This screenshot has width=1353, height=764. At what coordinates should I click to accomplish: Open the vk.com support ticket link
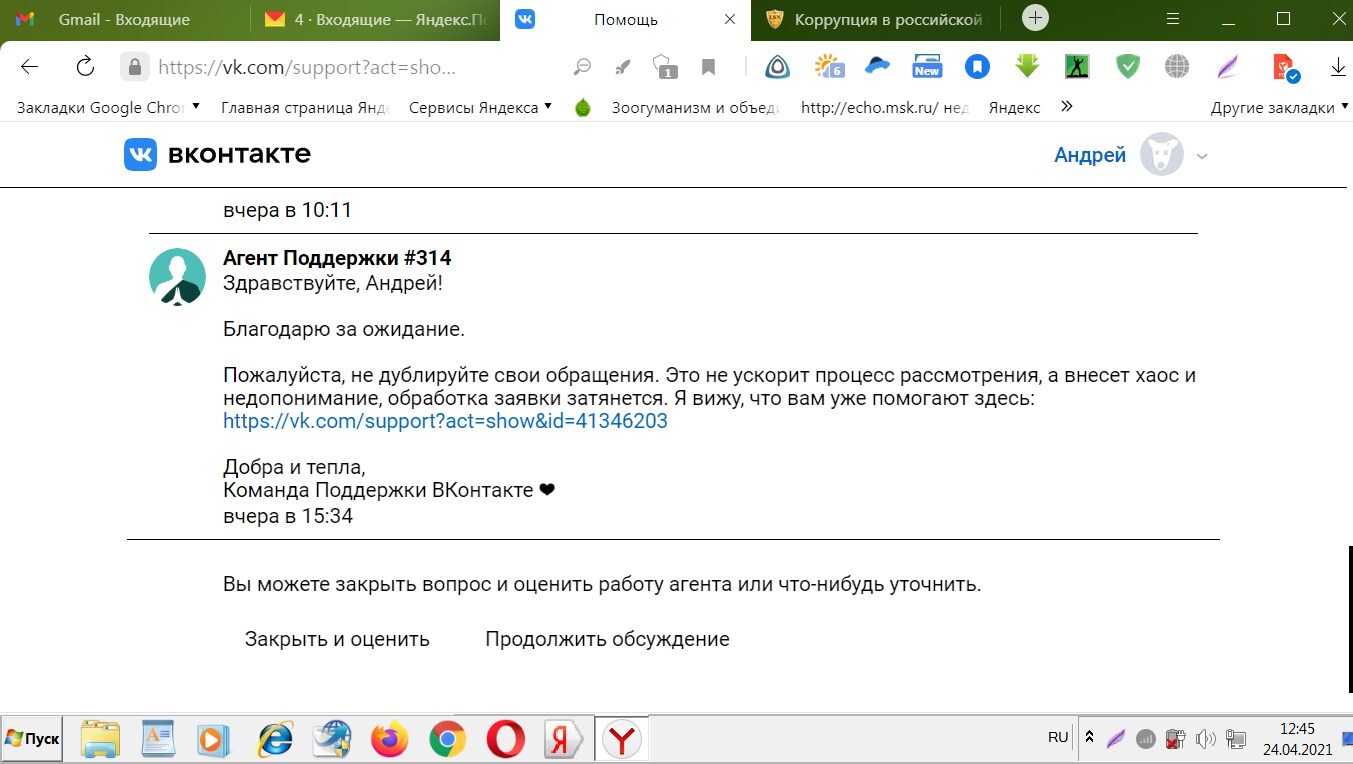coord(445,421)
